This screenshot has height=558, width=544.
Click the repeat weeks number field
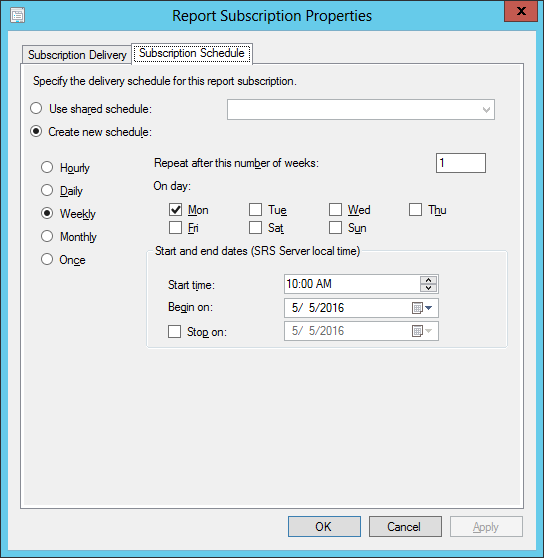(461, 163)
